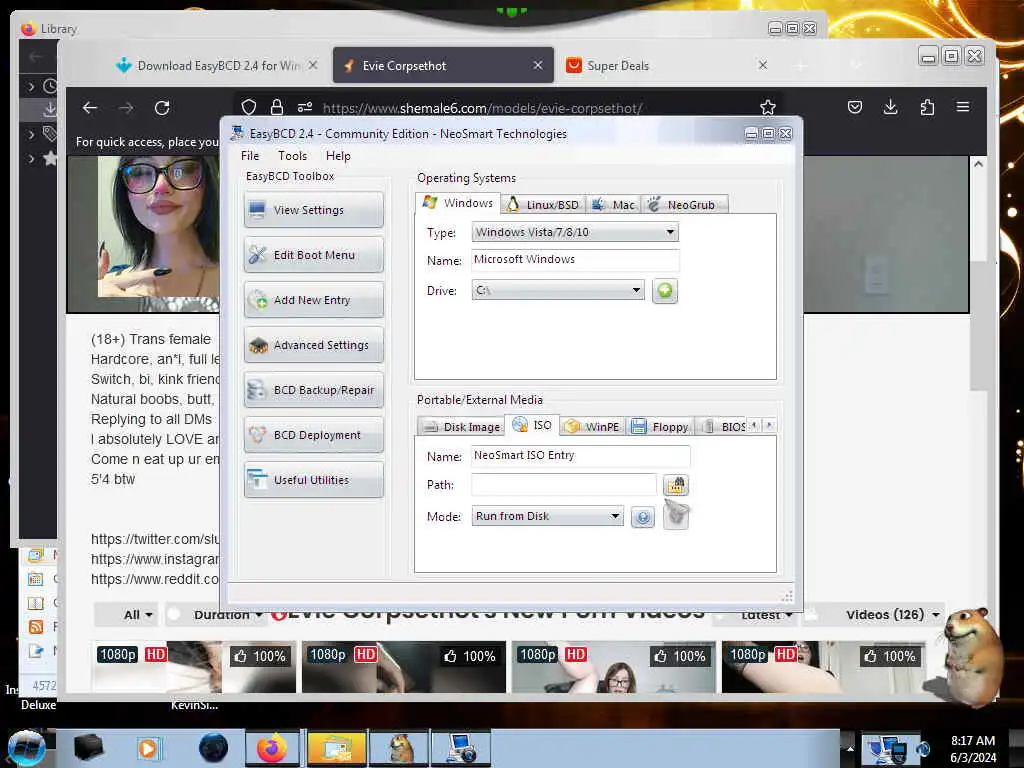1024x768 pixels.
Task: Open BCD Deployment section
Action: pos(313,435)
